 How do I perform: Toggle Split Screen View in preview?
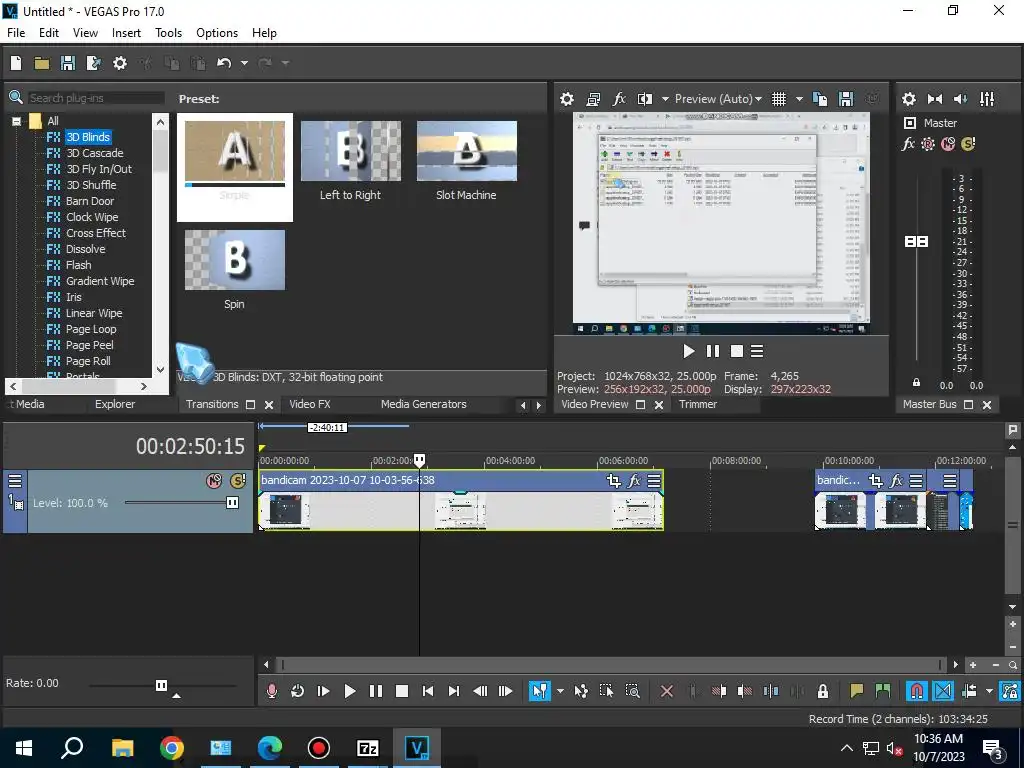(645, 99)
